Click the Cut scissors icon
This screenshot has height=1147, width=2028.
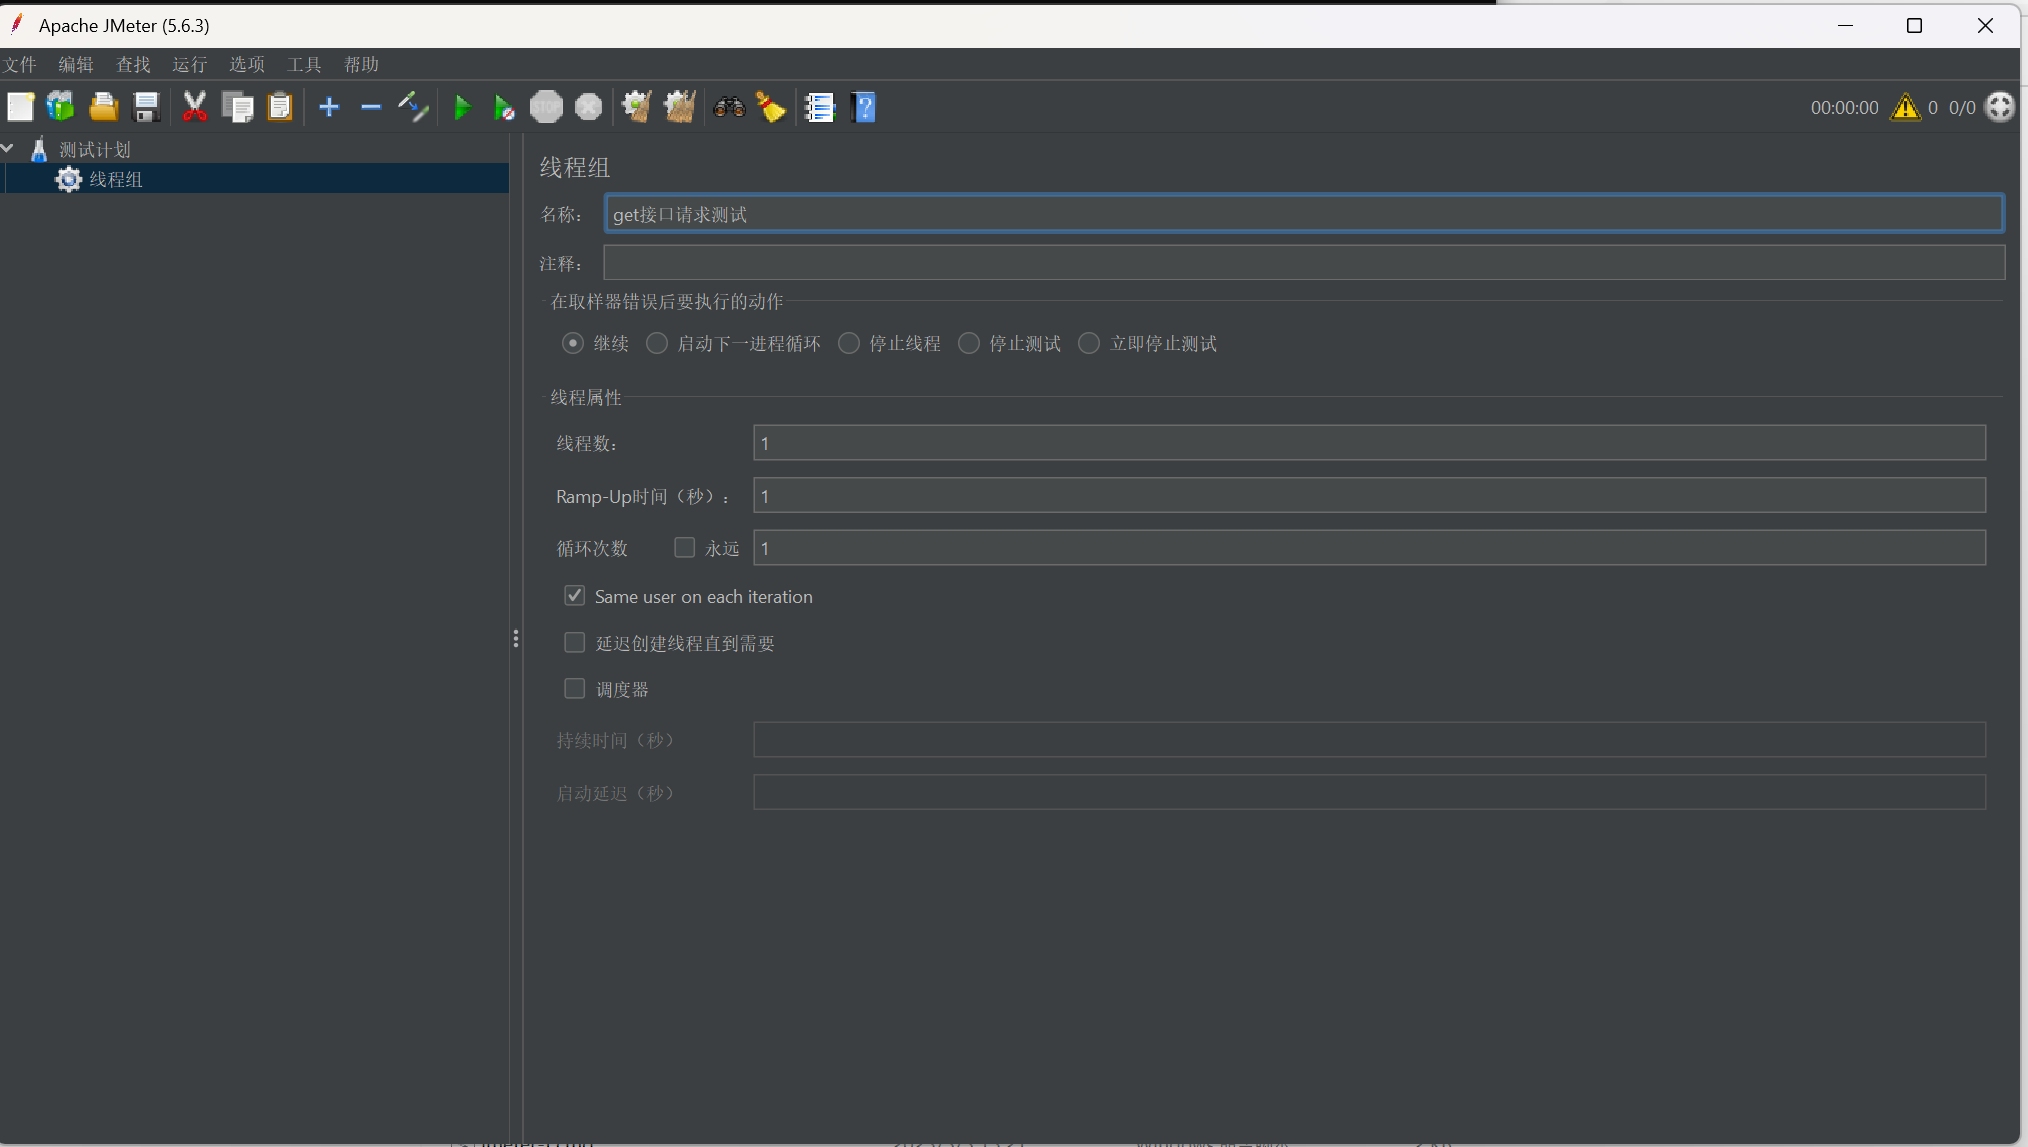tap(194, 107)
